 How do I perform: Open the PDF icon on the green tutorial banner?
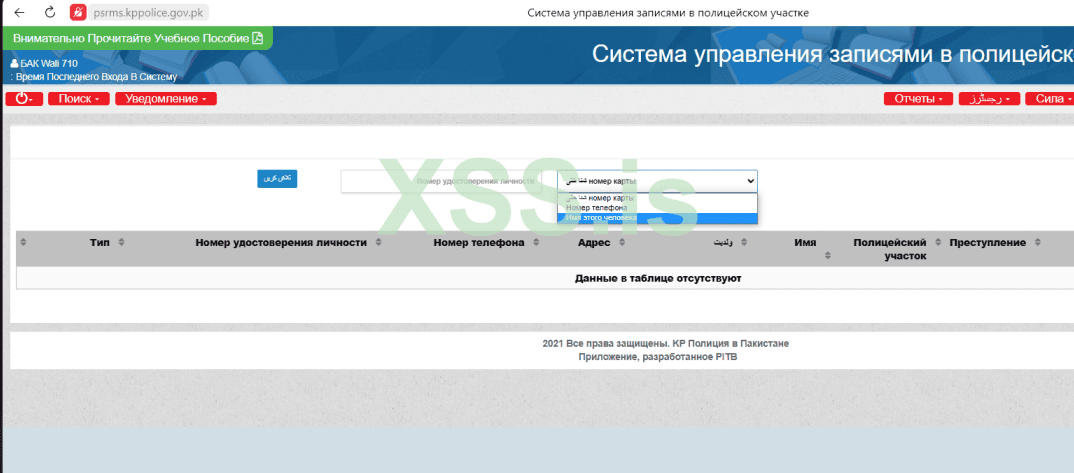tap(258, 38)
